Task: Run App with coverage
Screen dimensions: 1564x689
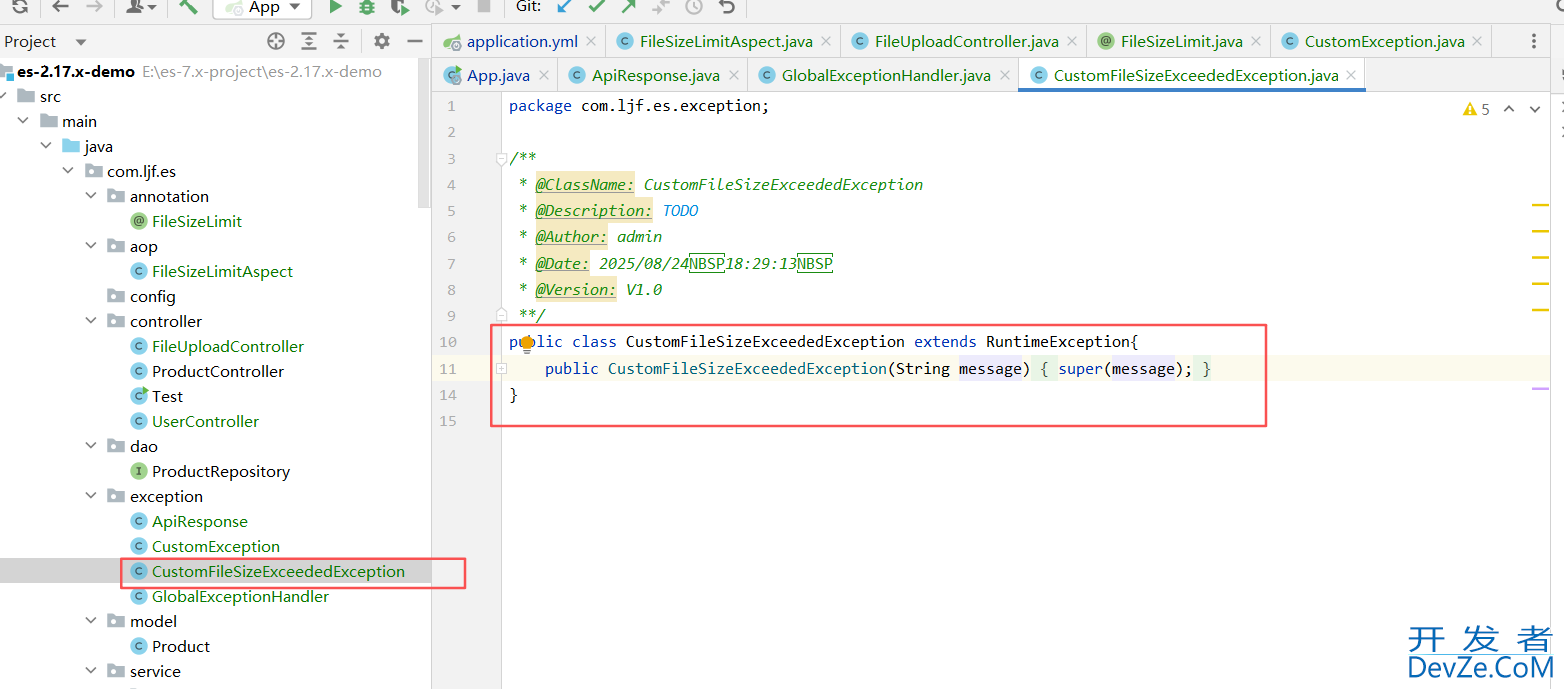Action: 400,6
